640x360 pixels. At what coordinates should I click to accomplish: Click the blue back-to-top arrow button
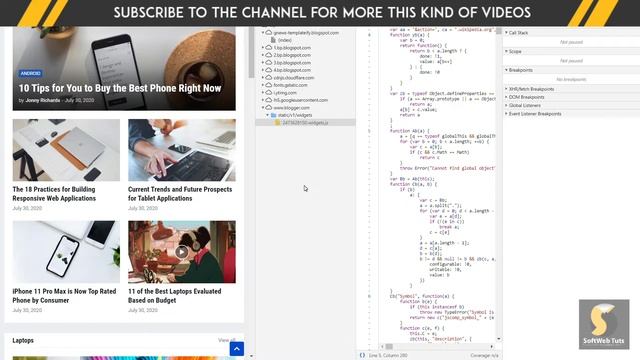[237, 349]
